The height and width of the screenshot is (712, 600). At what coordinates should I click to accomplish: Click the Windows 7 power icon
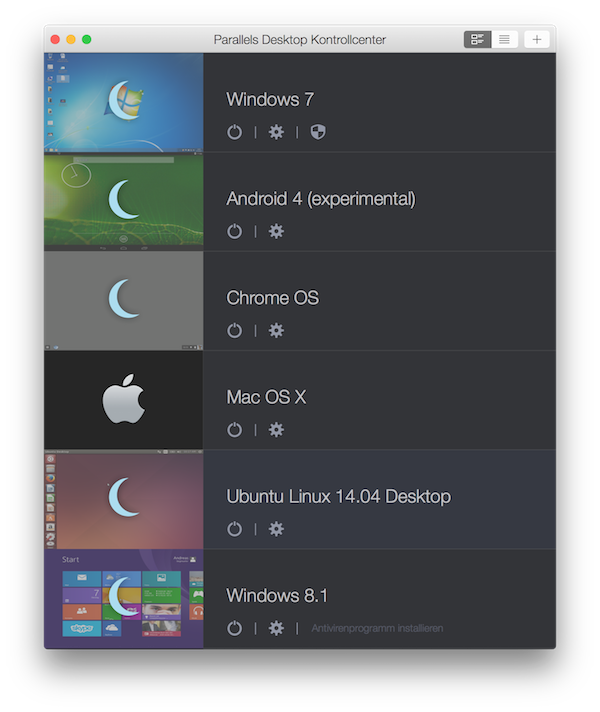234,132
